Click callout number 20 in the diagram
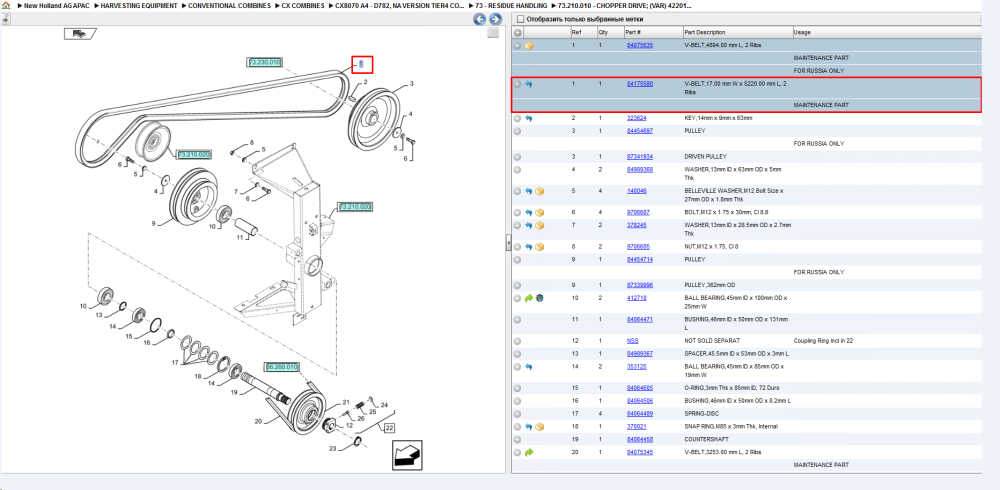1000x490 pixels. [x=258, y=421]
